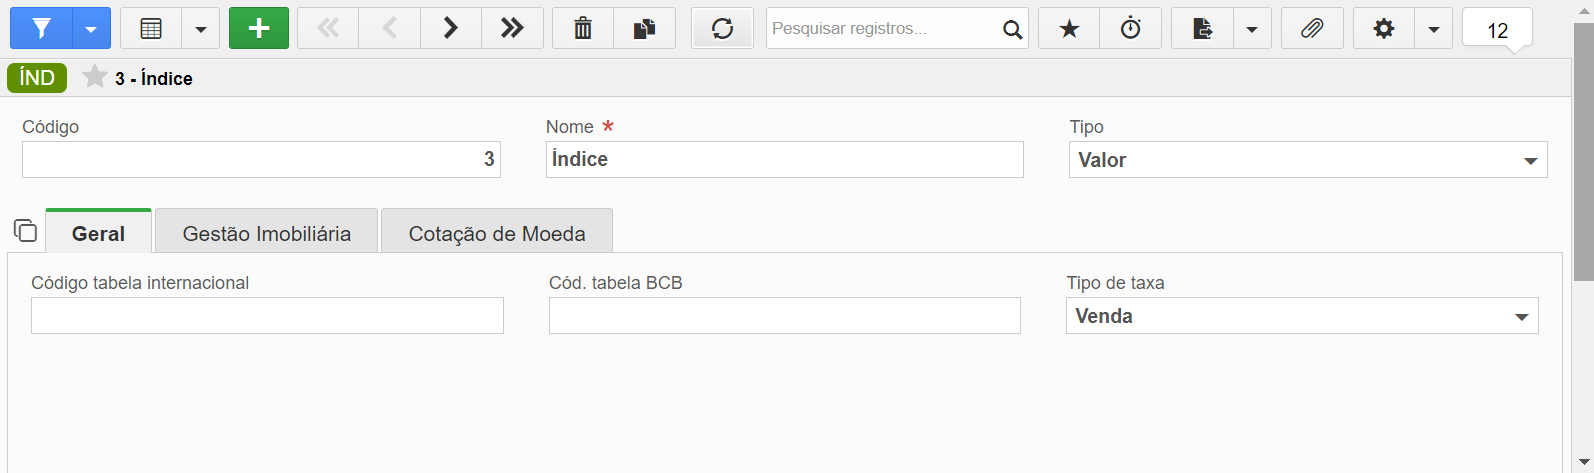Switch to the Gestão Imobiliária tab

tap(267, 231)
